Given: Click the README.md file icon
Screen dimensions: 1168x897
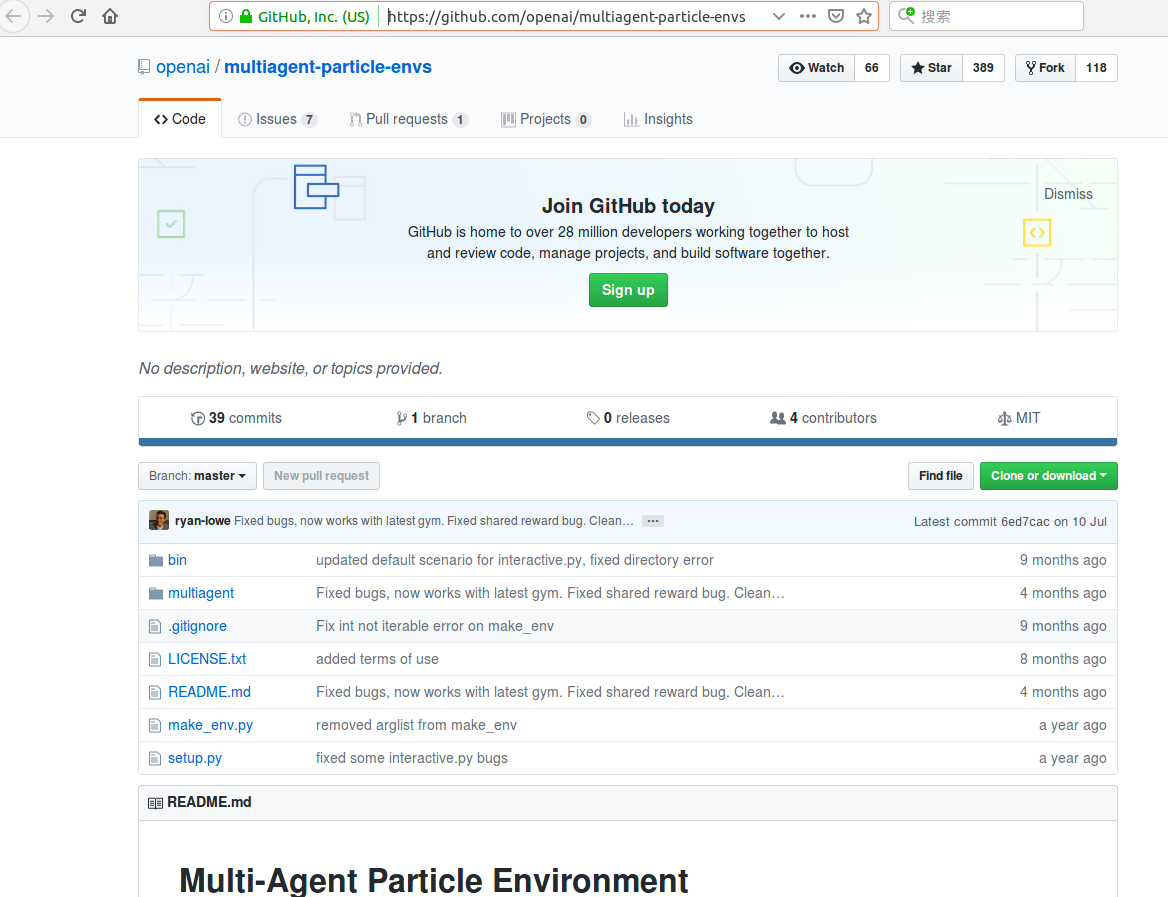Looking at the screenshot, I should click(x=155, y=692).
